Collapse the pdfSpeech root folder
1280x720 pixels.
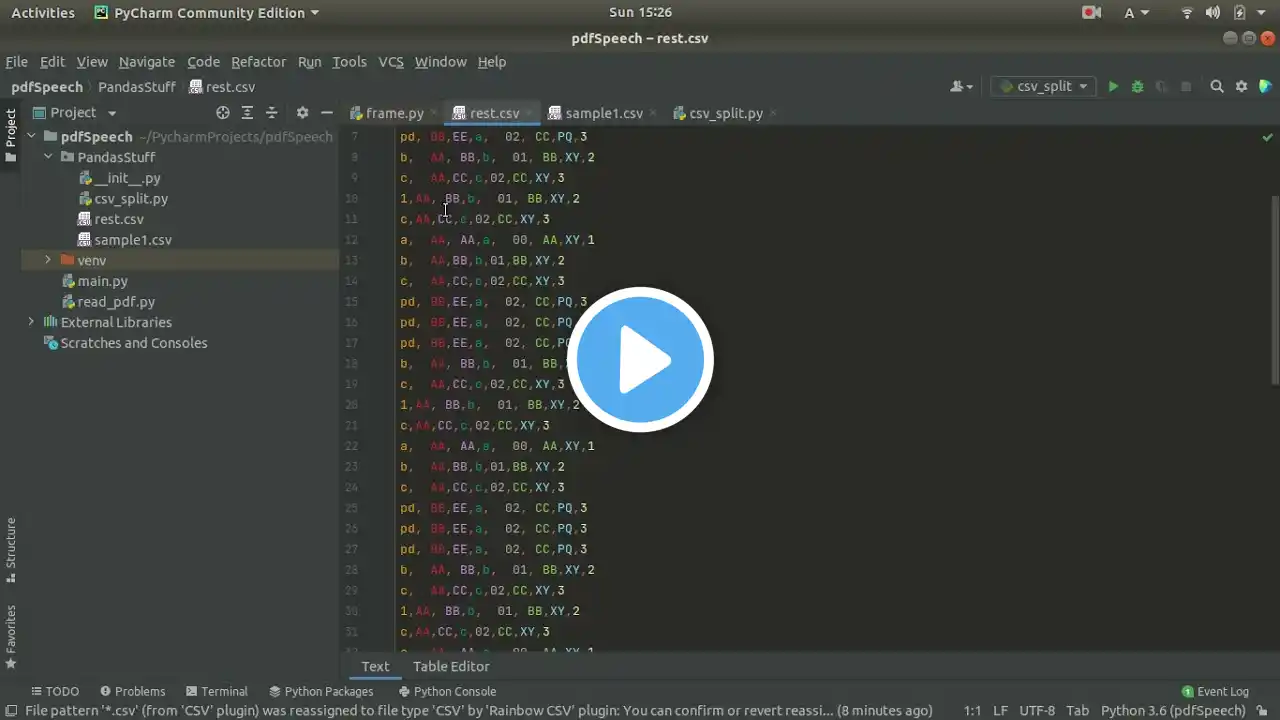pyautogui.click(x=32, y=137)
